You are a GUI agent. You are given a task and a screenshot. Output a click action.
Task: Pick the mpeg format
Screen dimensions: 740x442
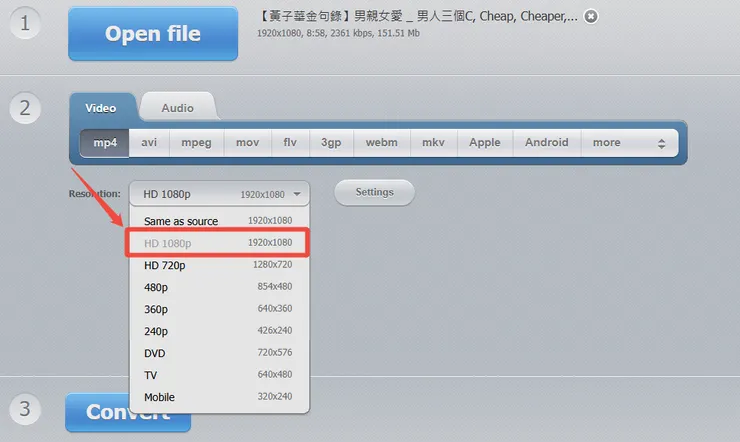(x=196, y=142)
